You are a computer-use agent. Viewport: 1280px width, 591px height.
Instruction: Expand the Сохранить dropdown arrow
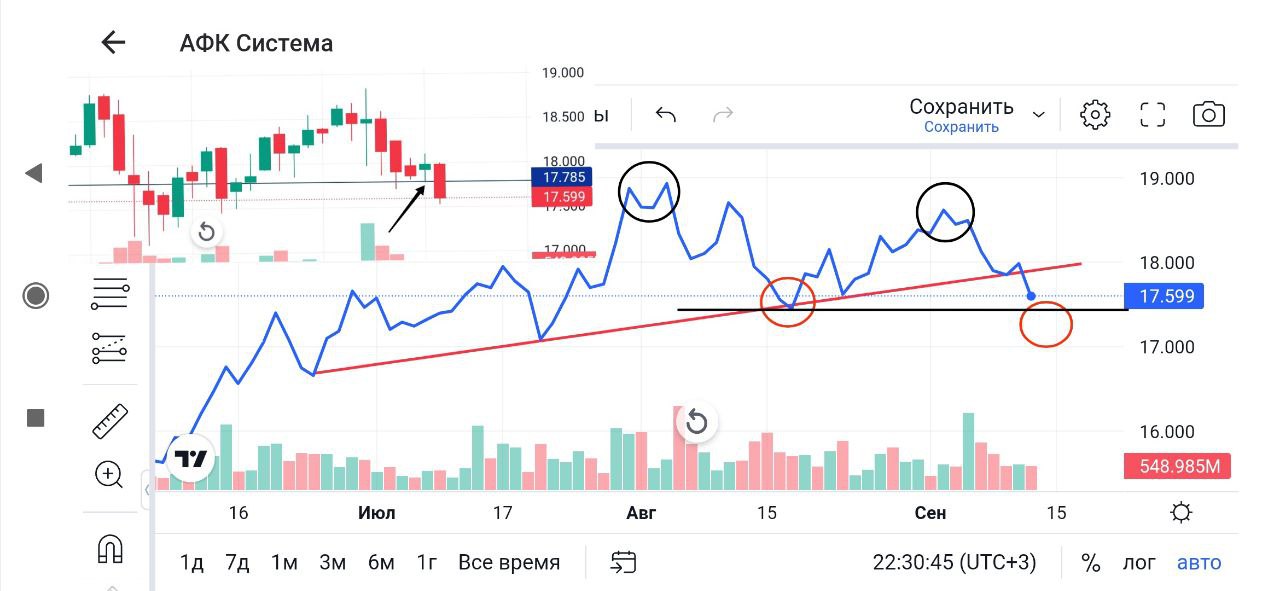click(1039, 115)
